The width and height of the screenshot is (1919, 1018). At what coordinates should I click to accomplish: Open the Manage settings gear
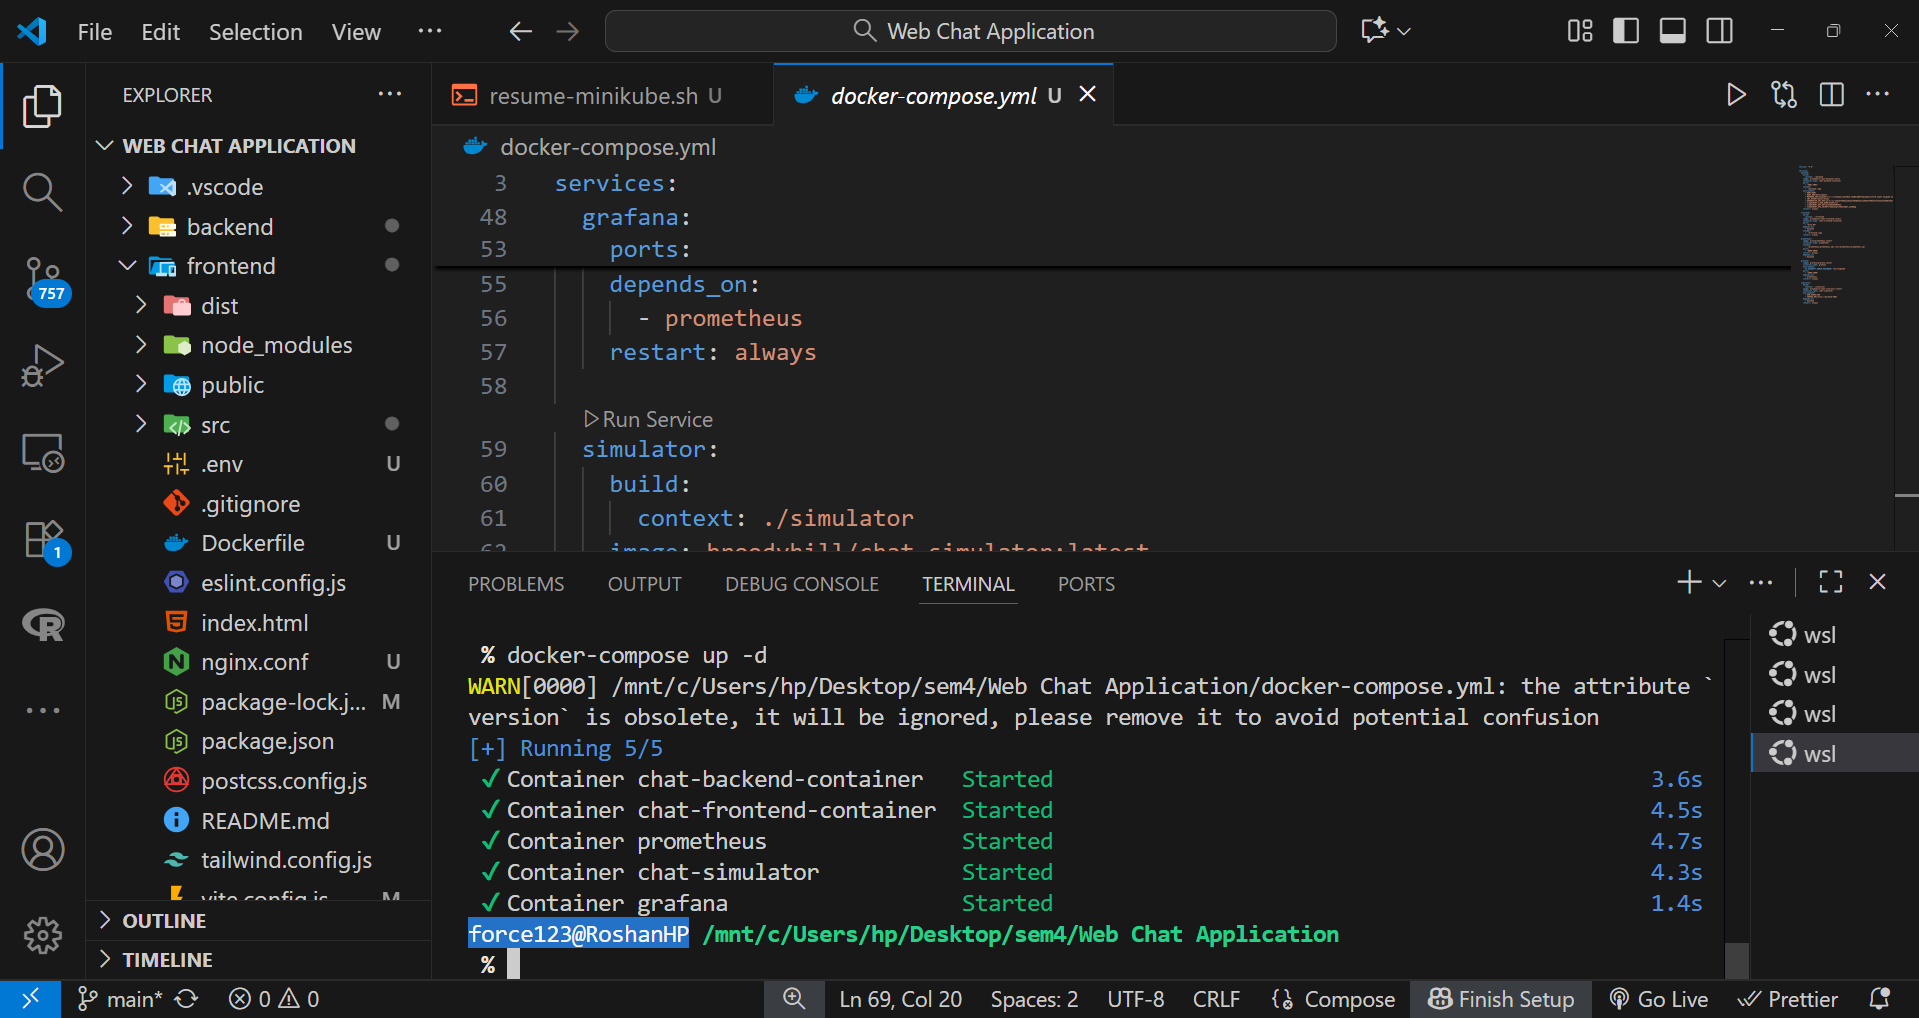click(x=42, y=935)
